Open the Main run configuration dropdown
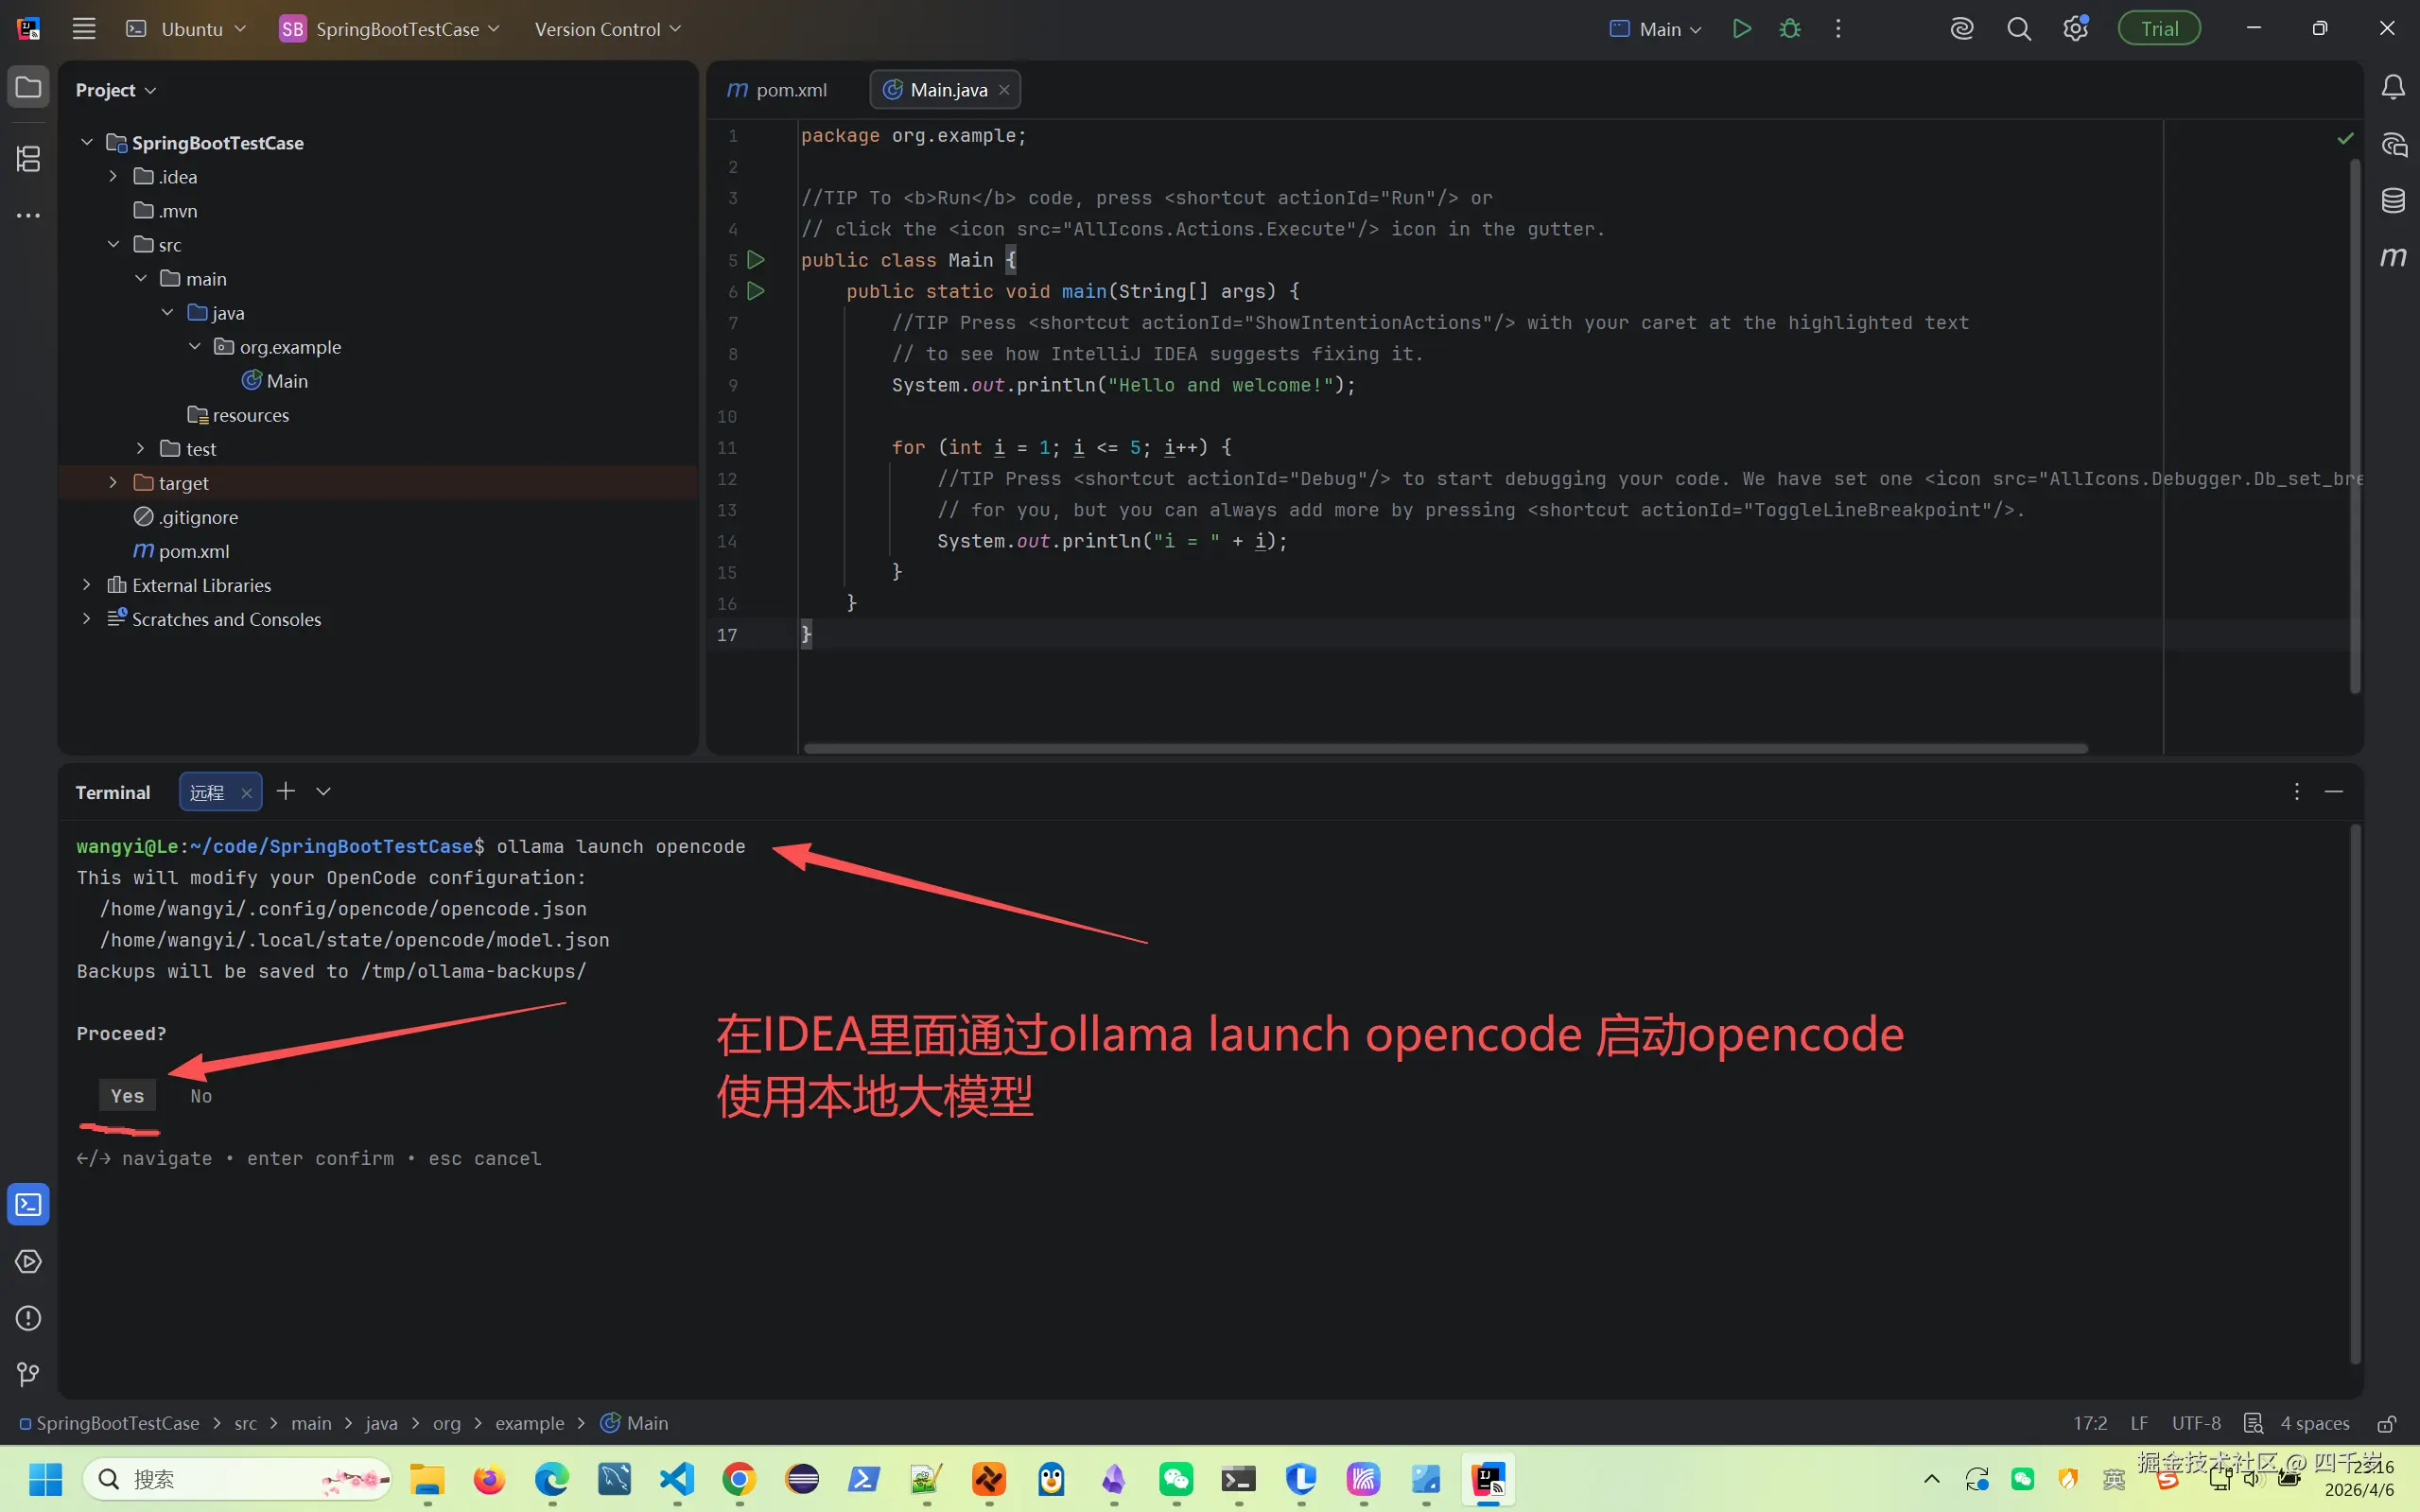The image size is (2420, 1512). tap(1656, 29)
